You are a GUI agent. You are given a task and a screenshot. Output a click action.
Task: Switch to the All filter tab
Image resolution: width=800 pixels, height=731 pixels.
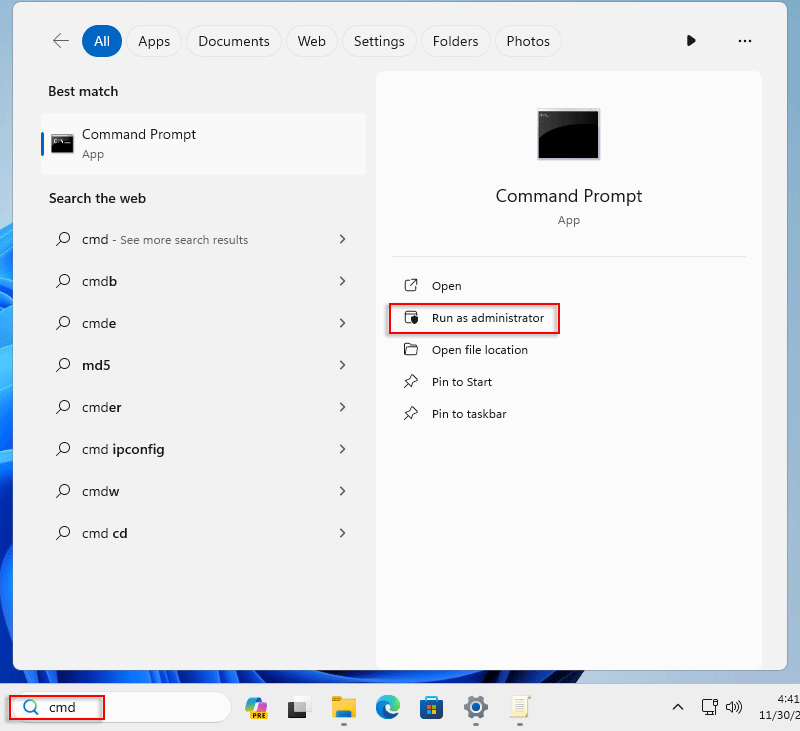[102, 41]
